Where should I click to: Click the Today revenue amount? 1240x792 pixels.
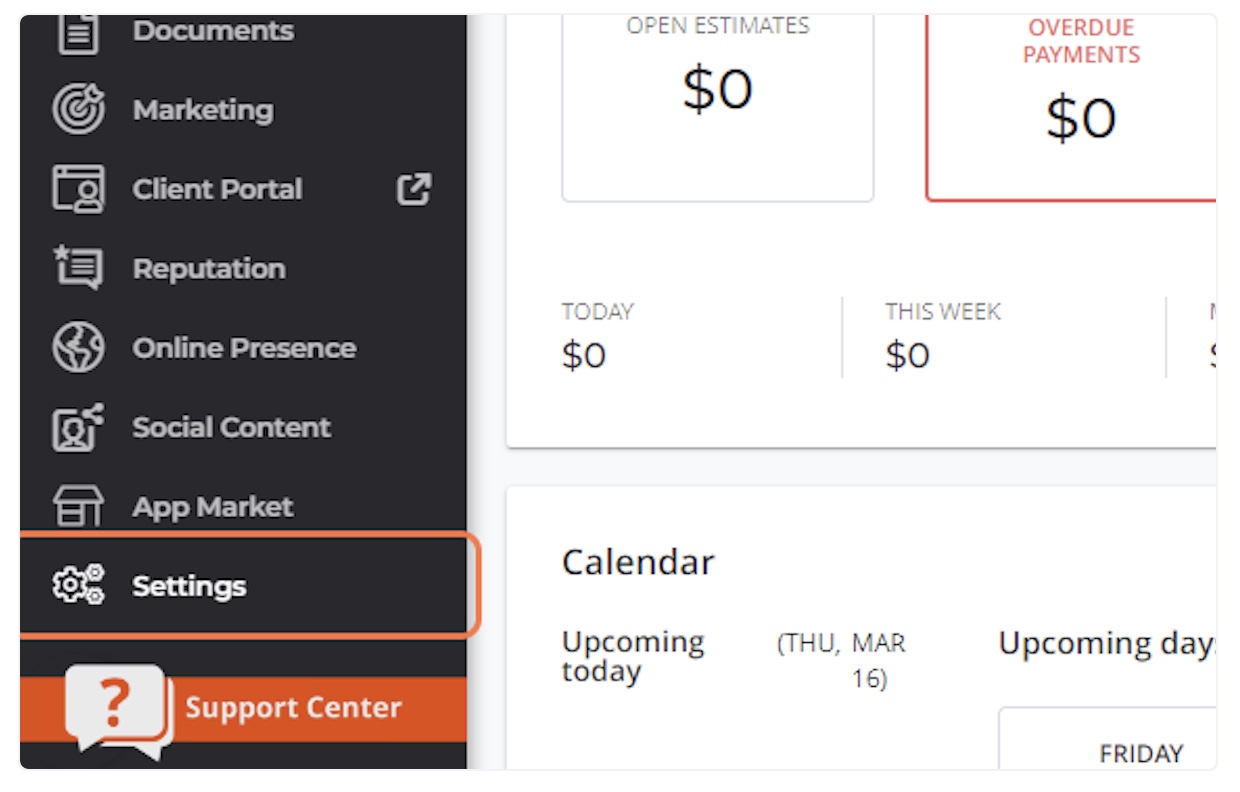pos(584,356)
